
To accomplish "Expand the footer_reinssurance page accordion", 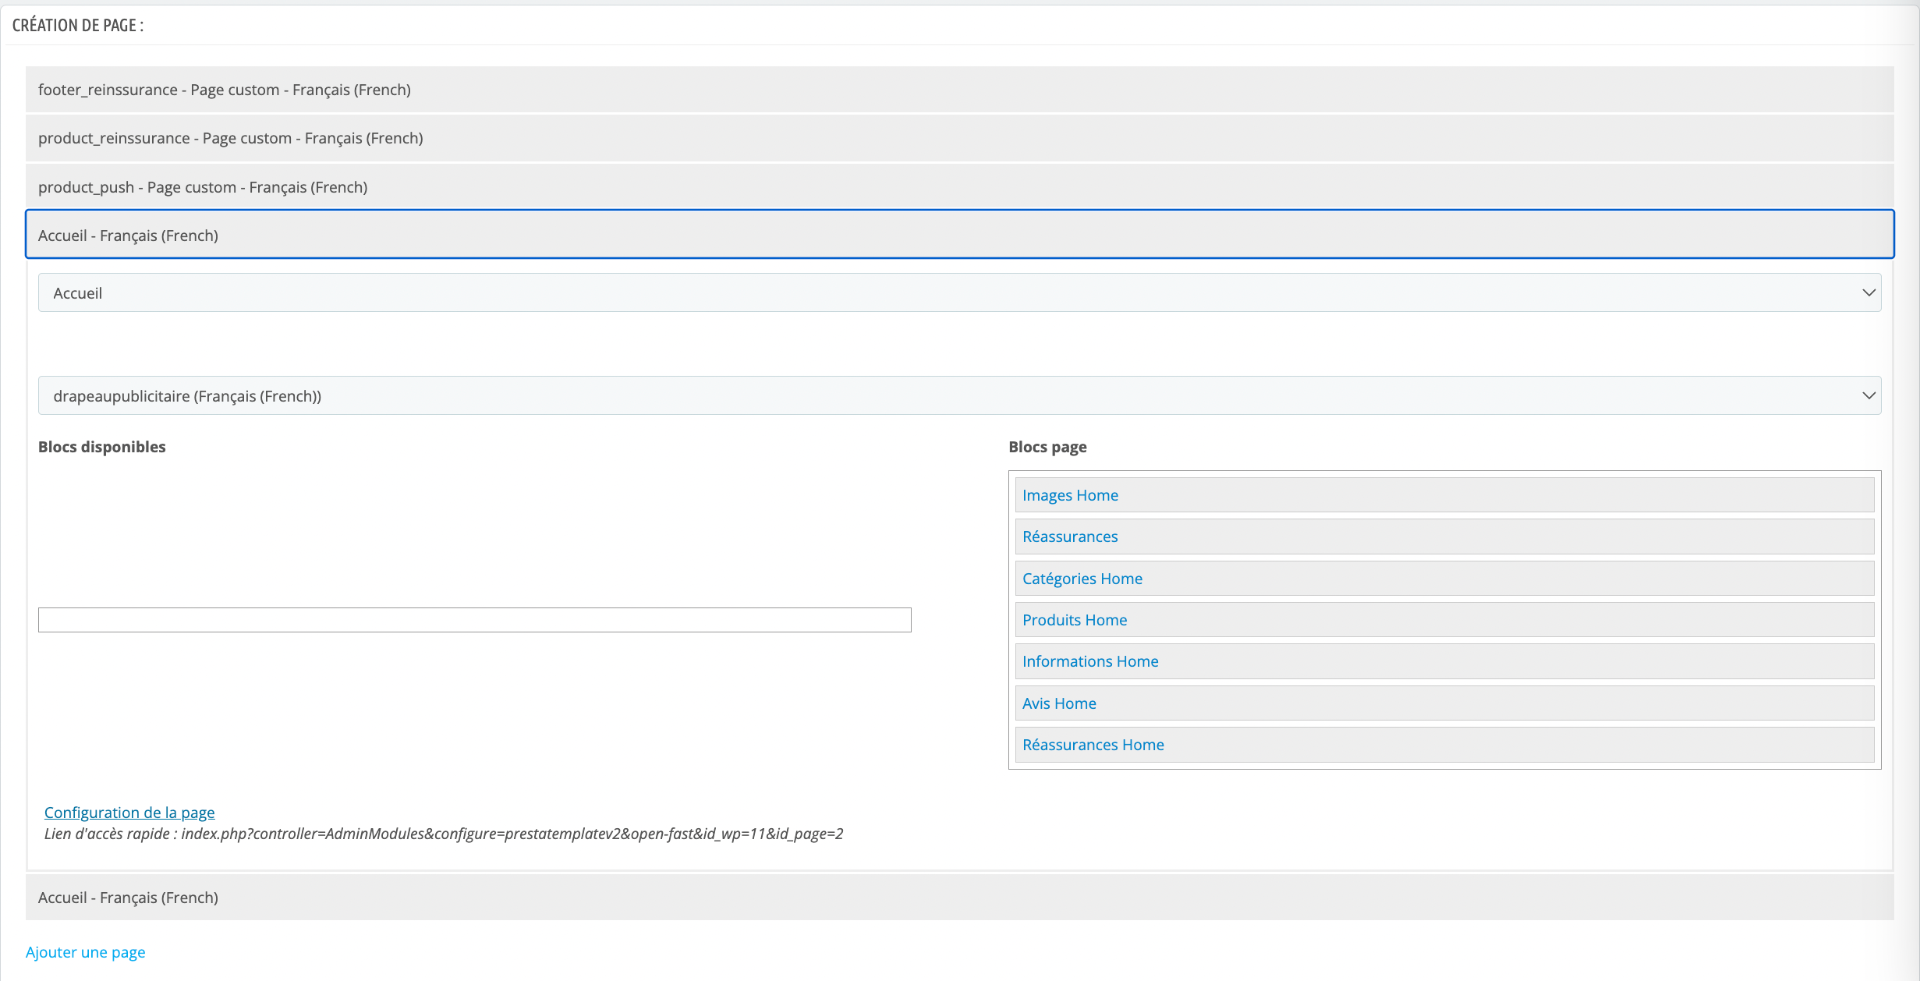I will (960, 90).
